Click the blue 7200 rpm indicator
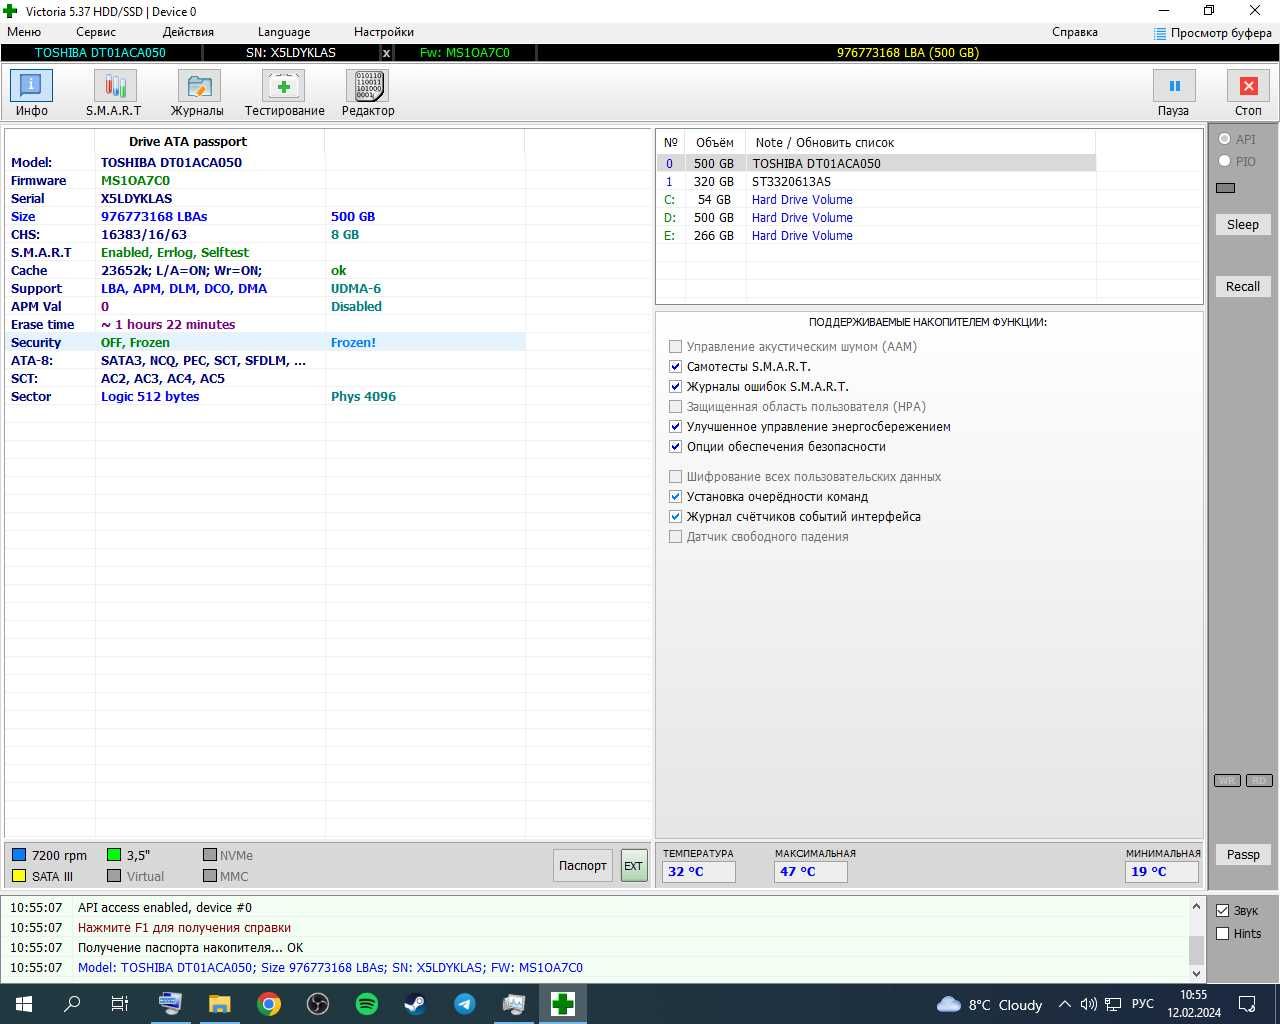The width and height of the screenshot is (1280, 1024). pos(19,855)
